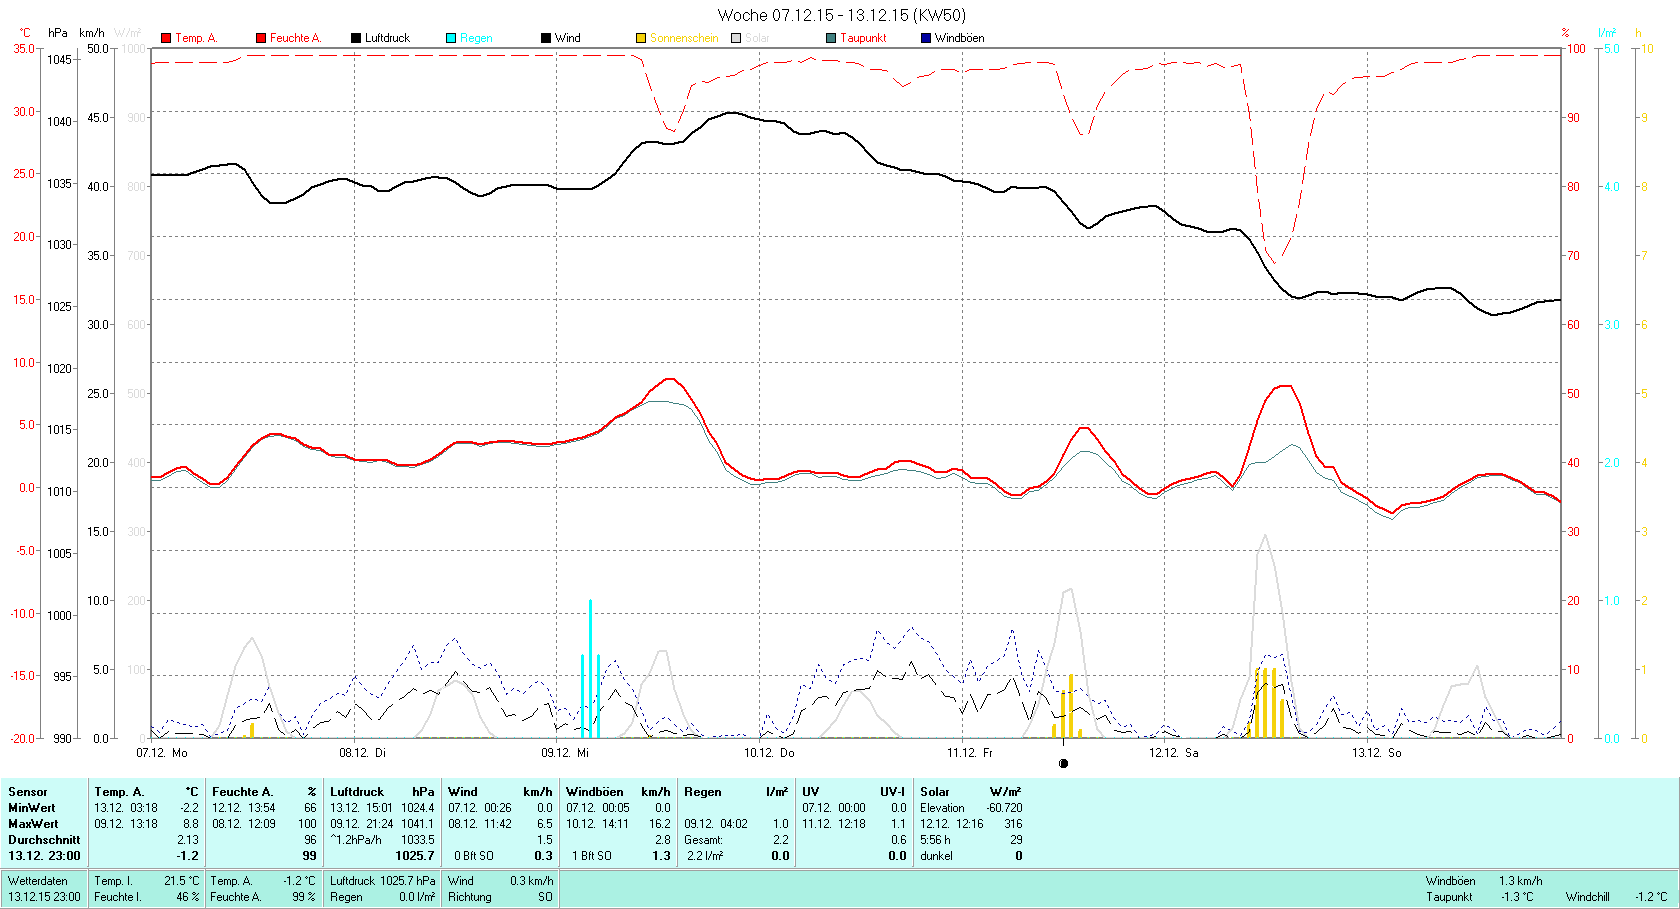The height and width of the screenshot is (909, 1680).
Task: Click the min pressure value '1024.4'
Action: coord(418,808)
